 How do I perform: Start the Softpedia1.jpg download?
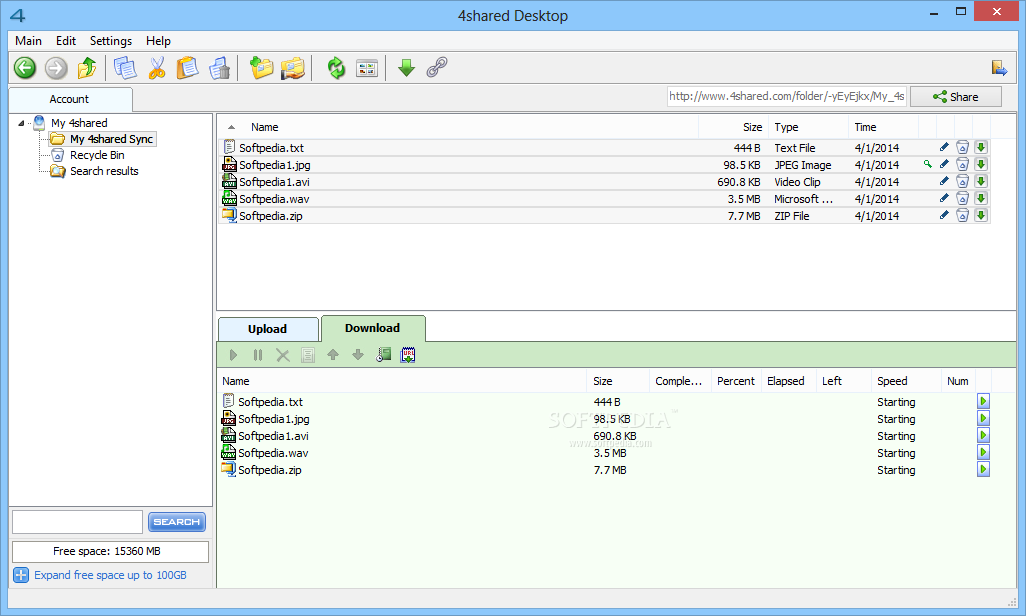[983, 418]
